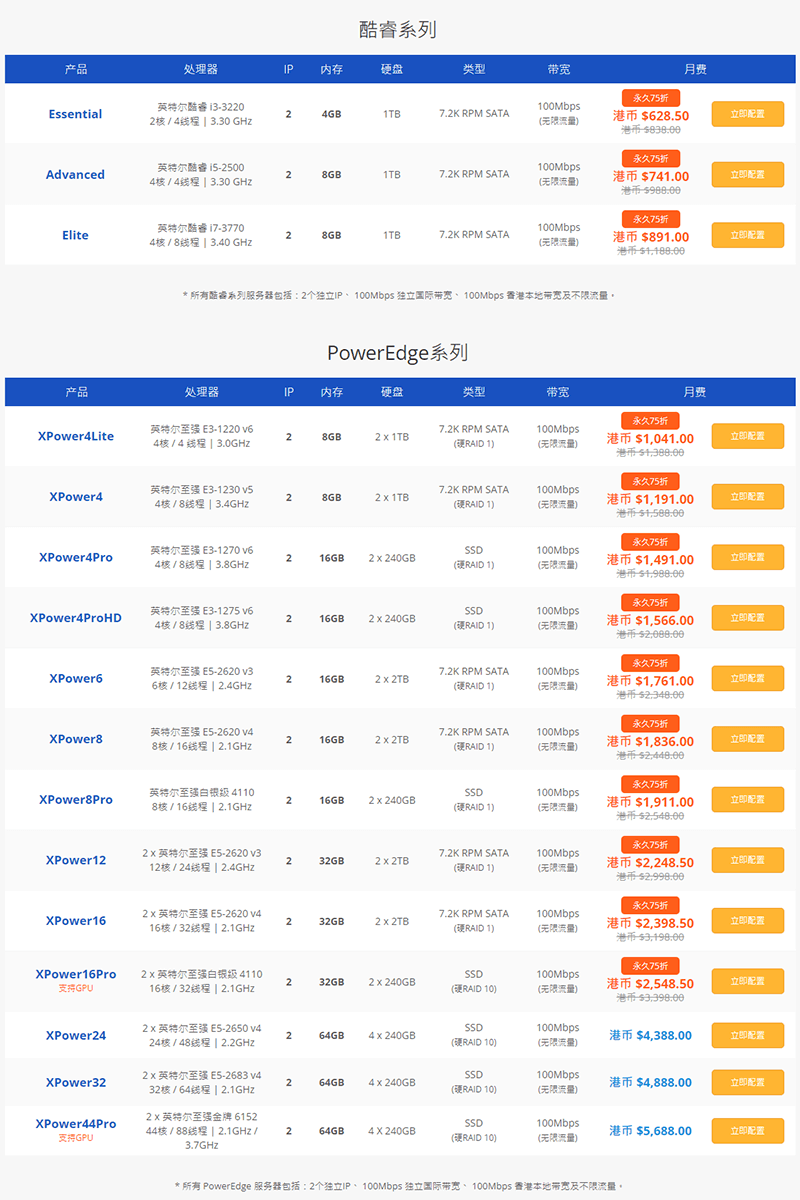The width and height of the screenshot is (800, 1200).
Task: Click the Advanced plan 立即配置 button
Action: (747, 174)
